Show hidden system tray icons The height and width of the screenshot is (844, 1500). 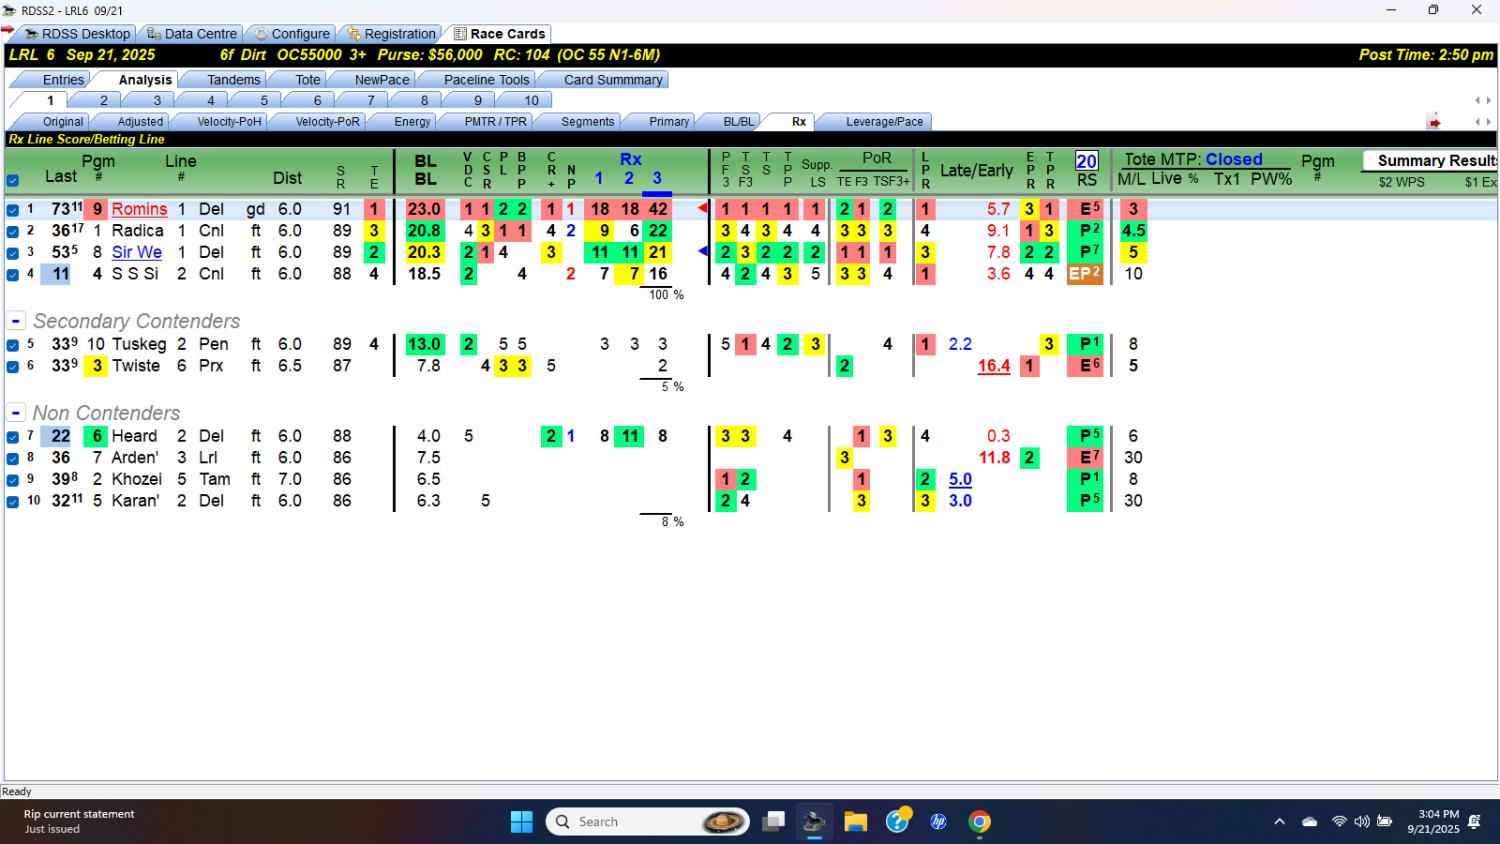pos(1279,822)
